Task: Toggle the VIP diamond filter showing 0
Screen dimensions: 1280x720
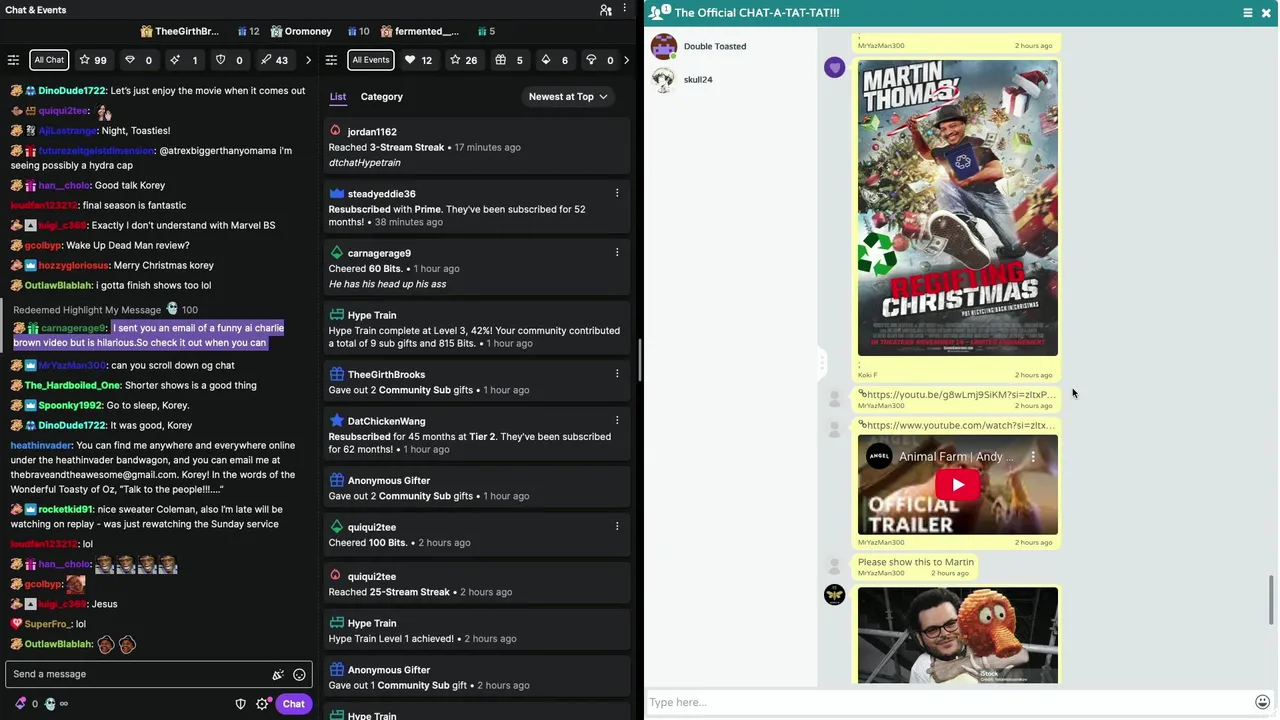Action: click(138, 60)
